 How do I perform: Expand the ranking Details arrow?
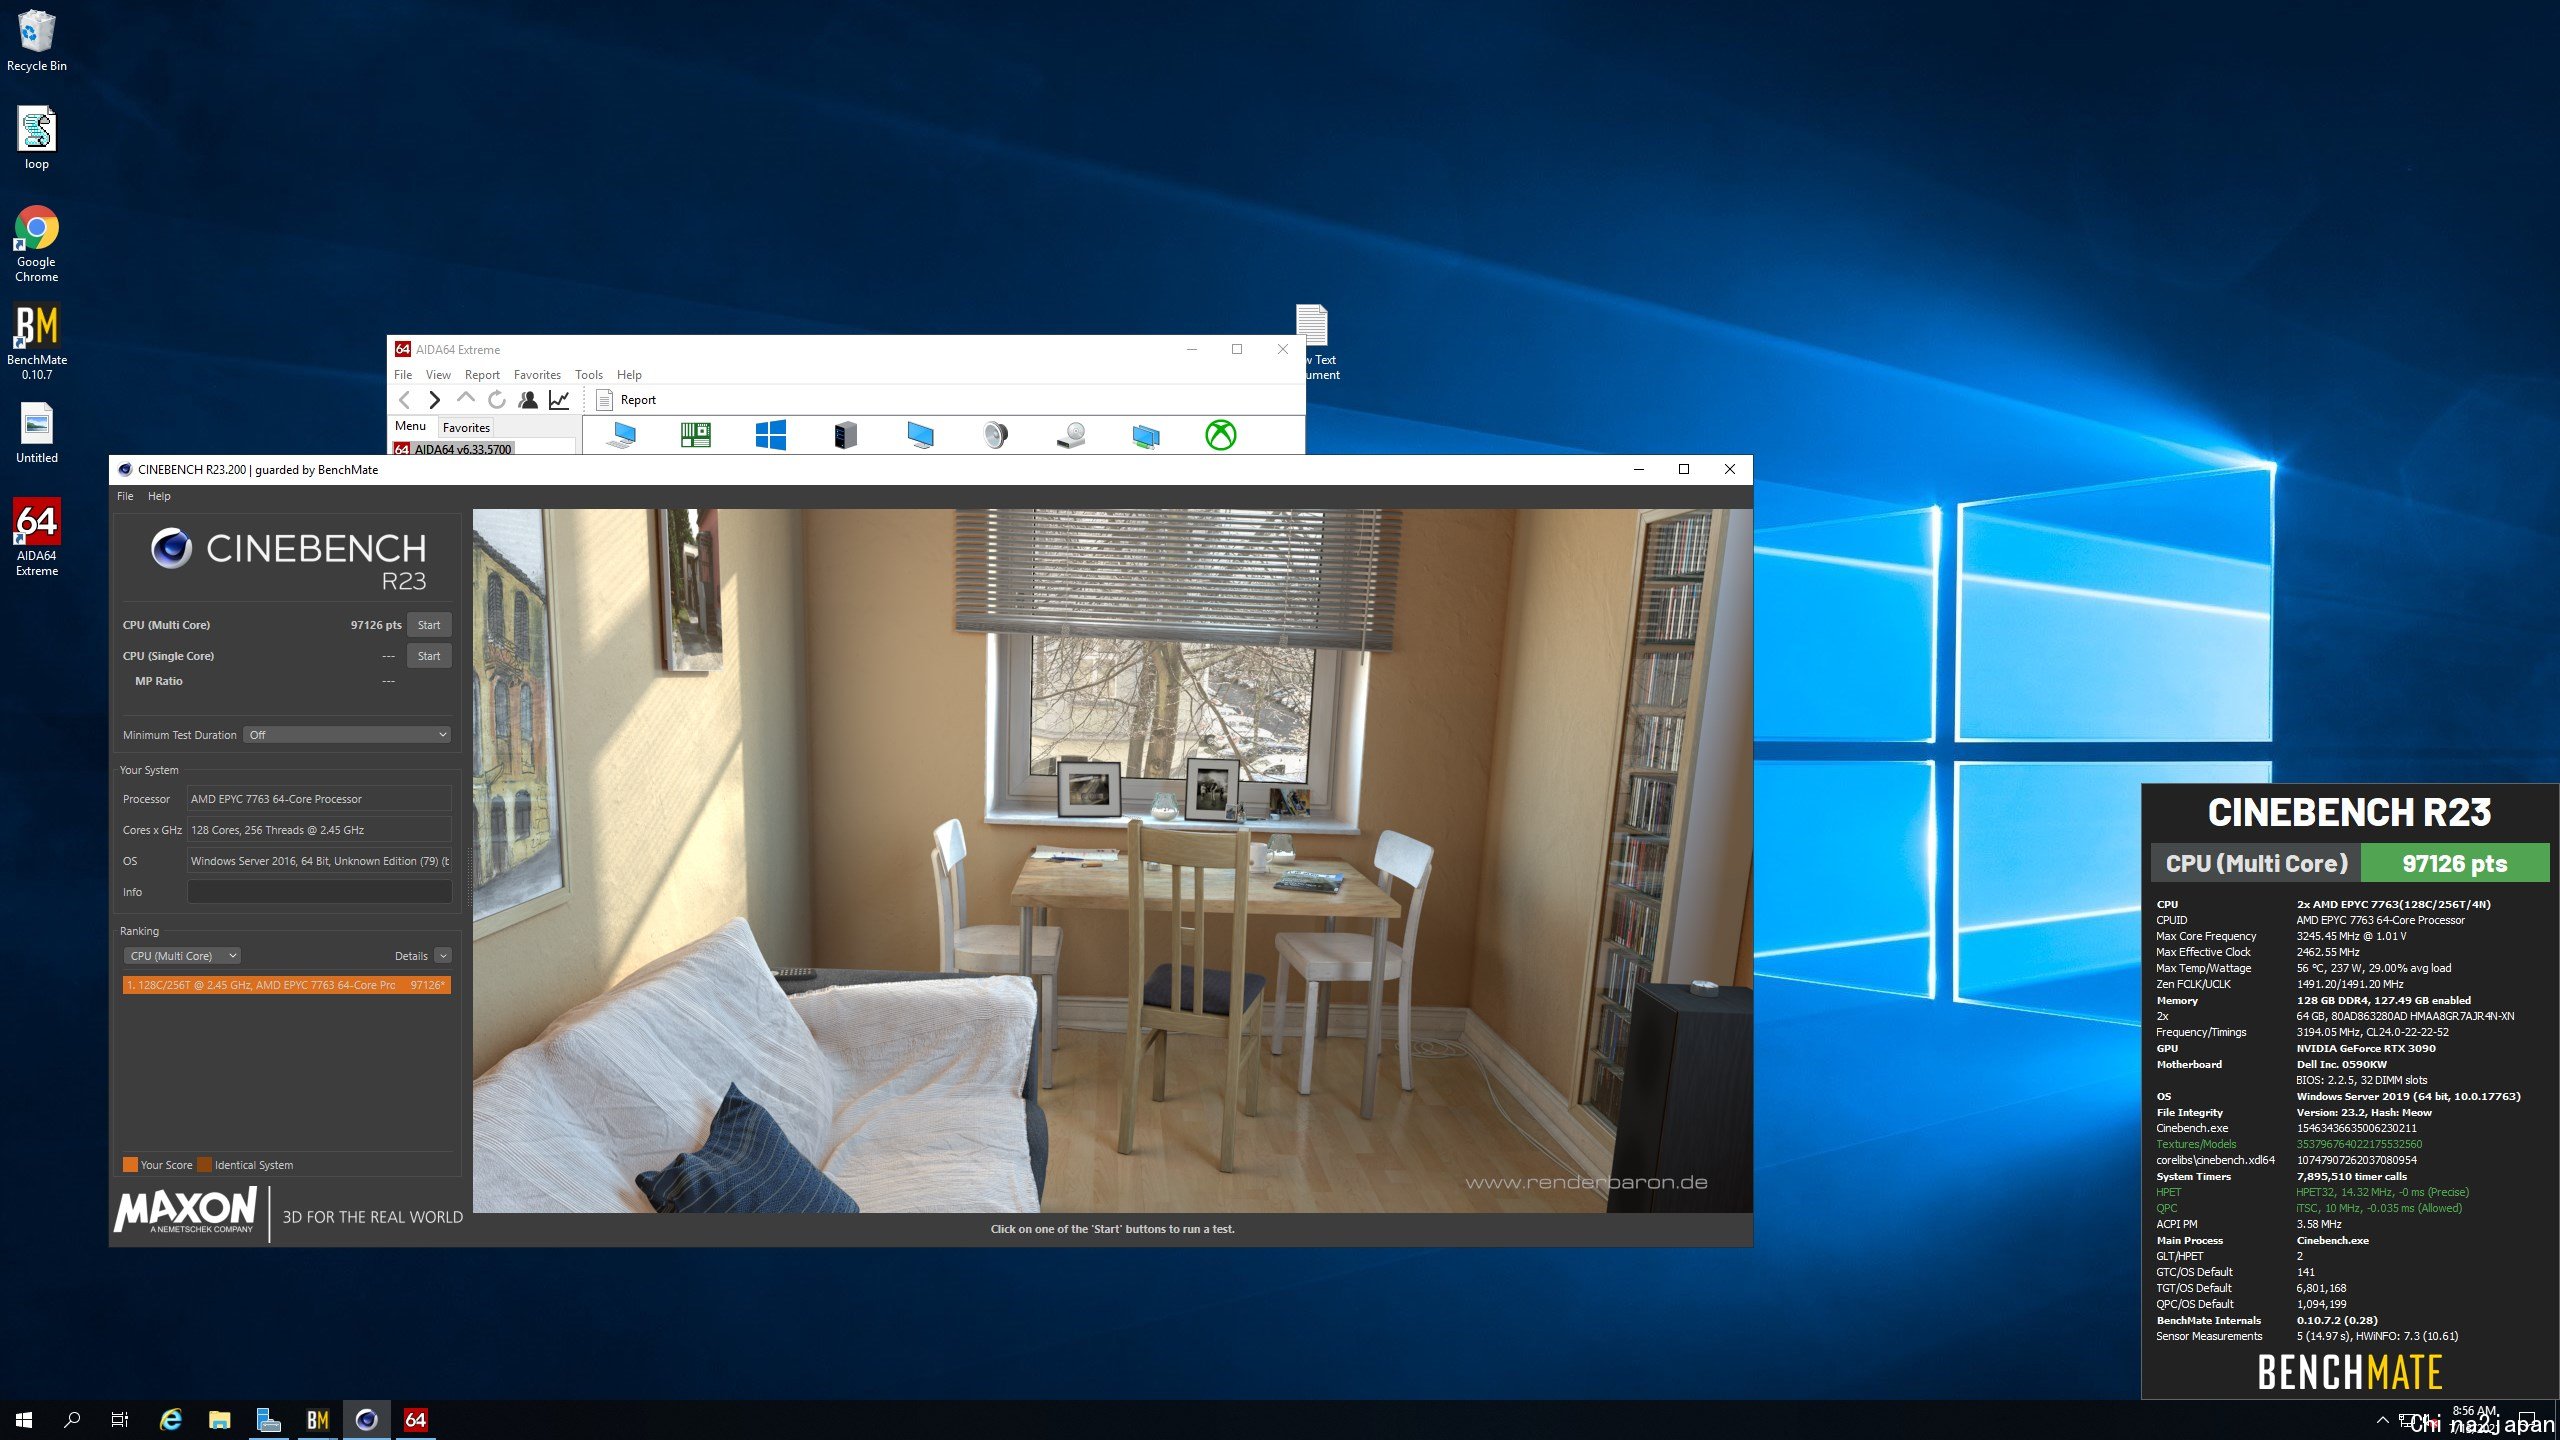point(443,956)
